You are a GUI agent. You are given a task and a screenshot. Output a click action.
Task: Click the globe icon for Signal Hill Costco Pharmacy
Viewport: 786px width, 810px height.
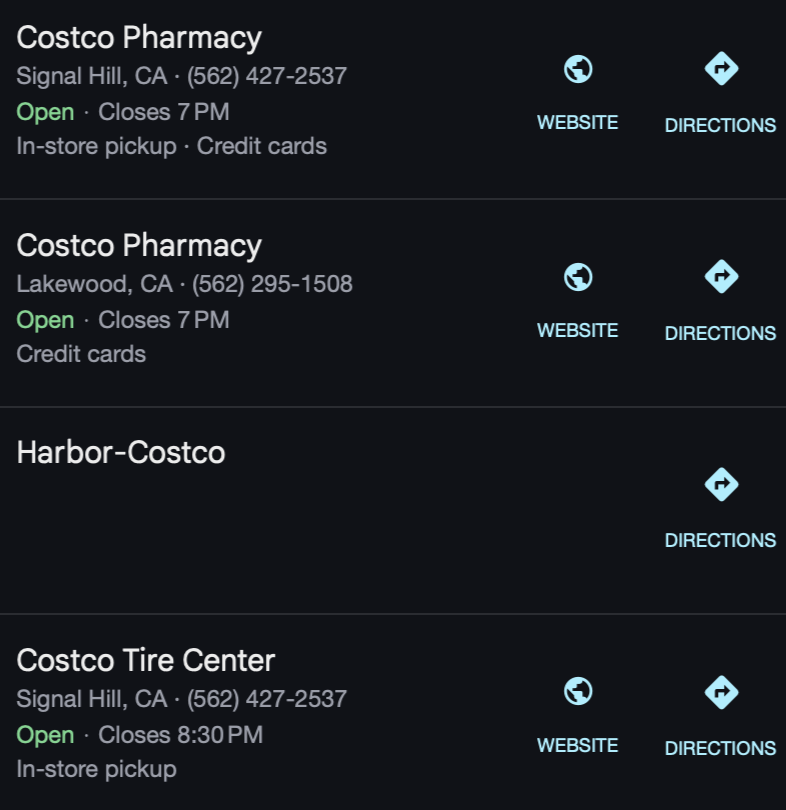click(x=578, y=69)
